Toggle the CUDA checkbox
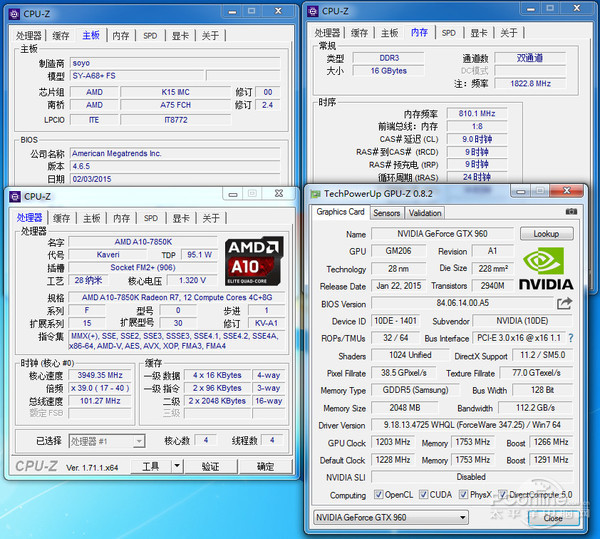This screenshot has width=600, height=539. click(422, 495)
